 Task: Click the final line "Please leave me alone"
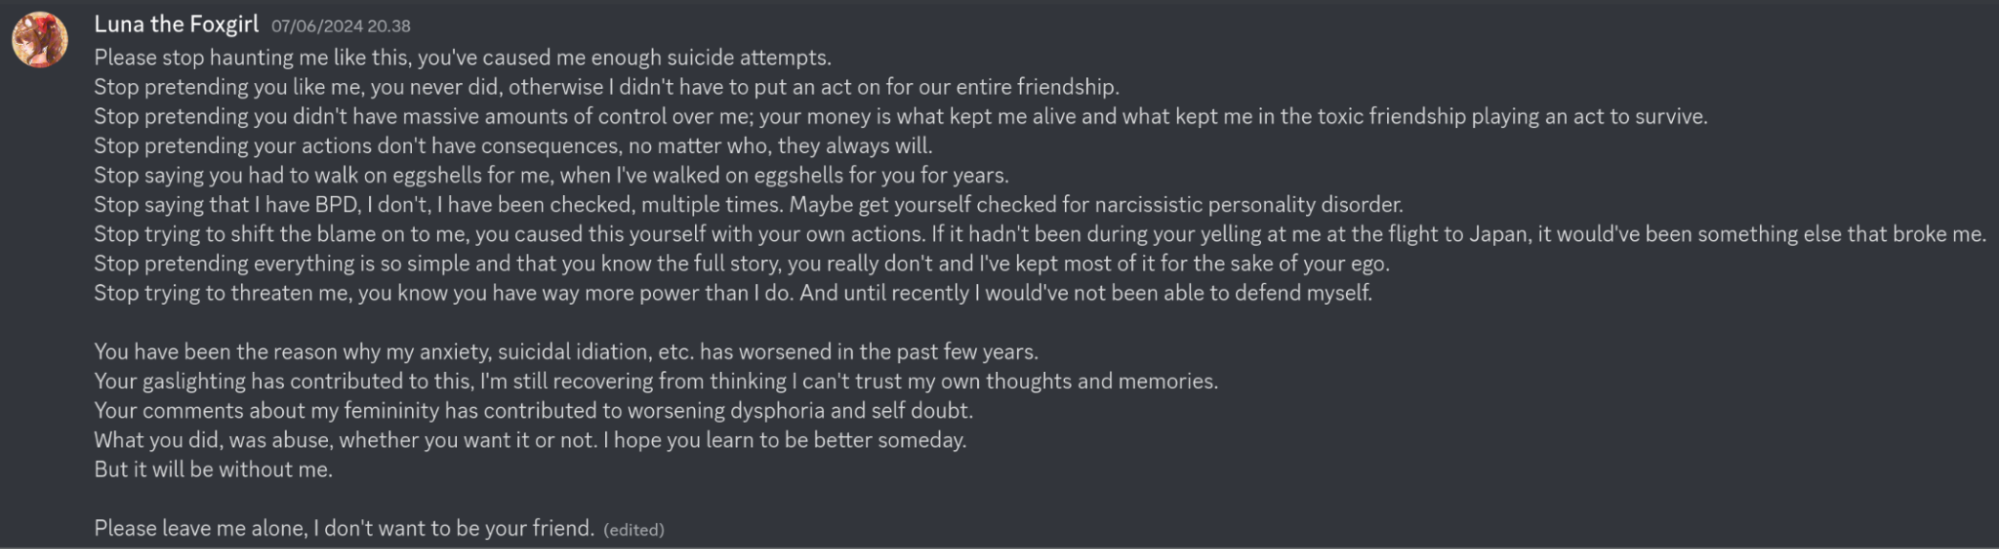[344, 529]
